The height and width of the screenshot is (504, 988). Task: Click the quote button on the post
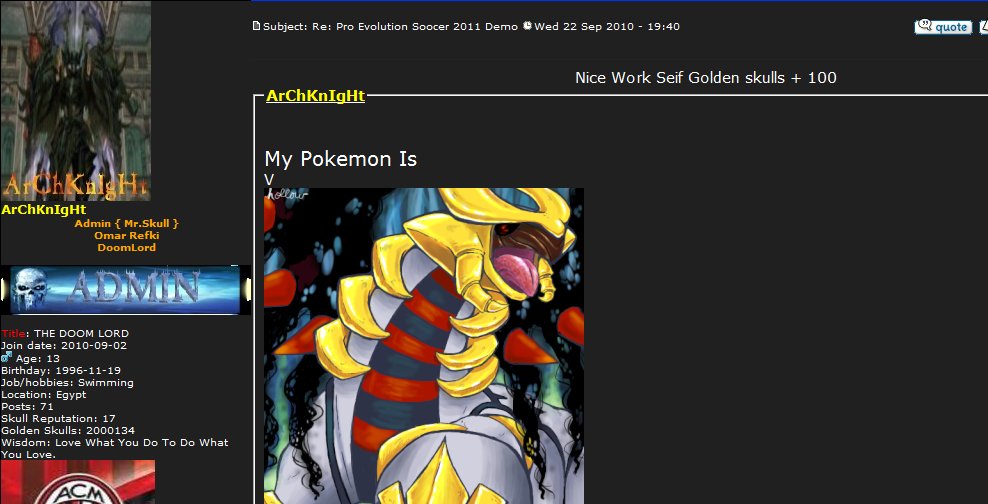(943, 26)
